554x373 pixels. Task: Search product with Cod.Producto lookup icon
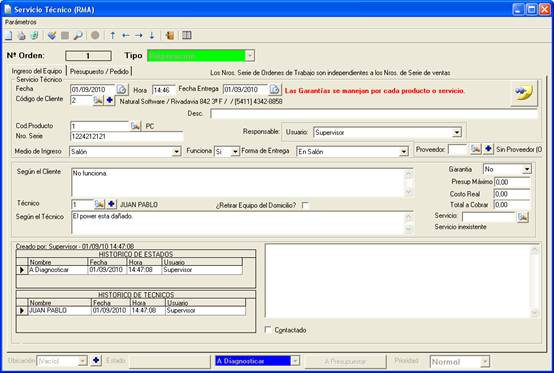[x=135, y=126]
